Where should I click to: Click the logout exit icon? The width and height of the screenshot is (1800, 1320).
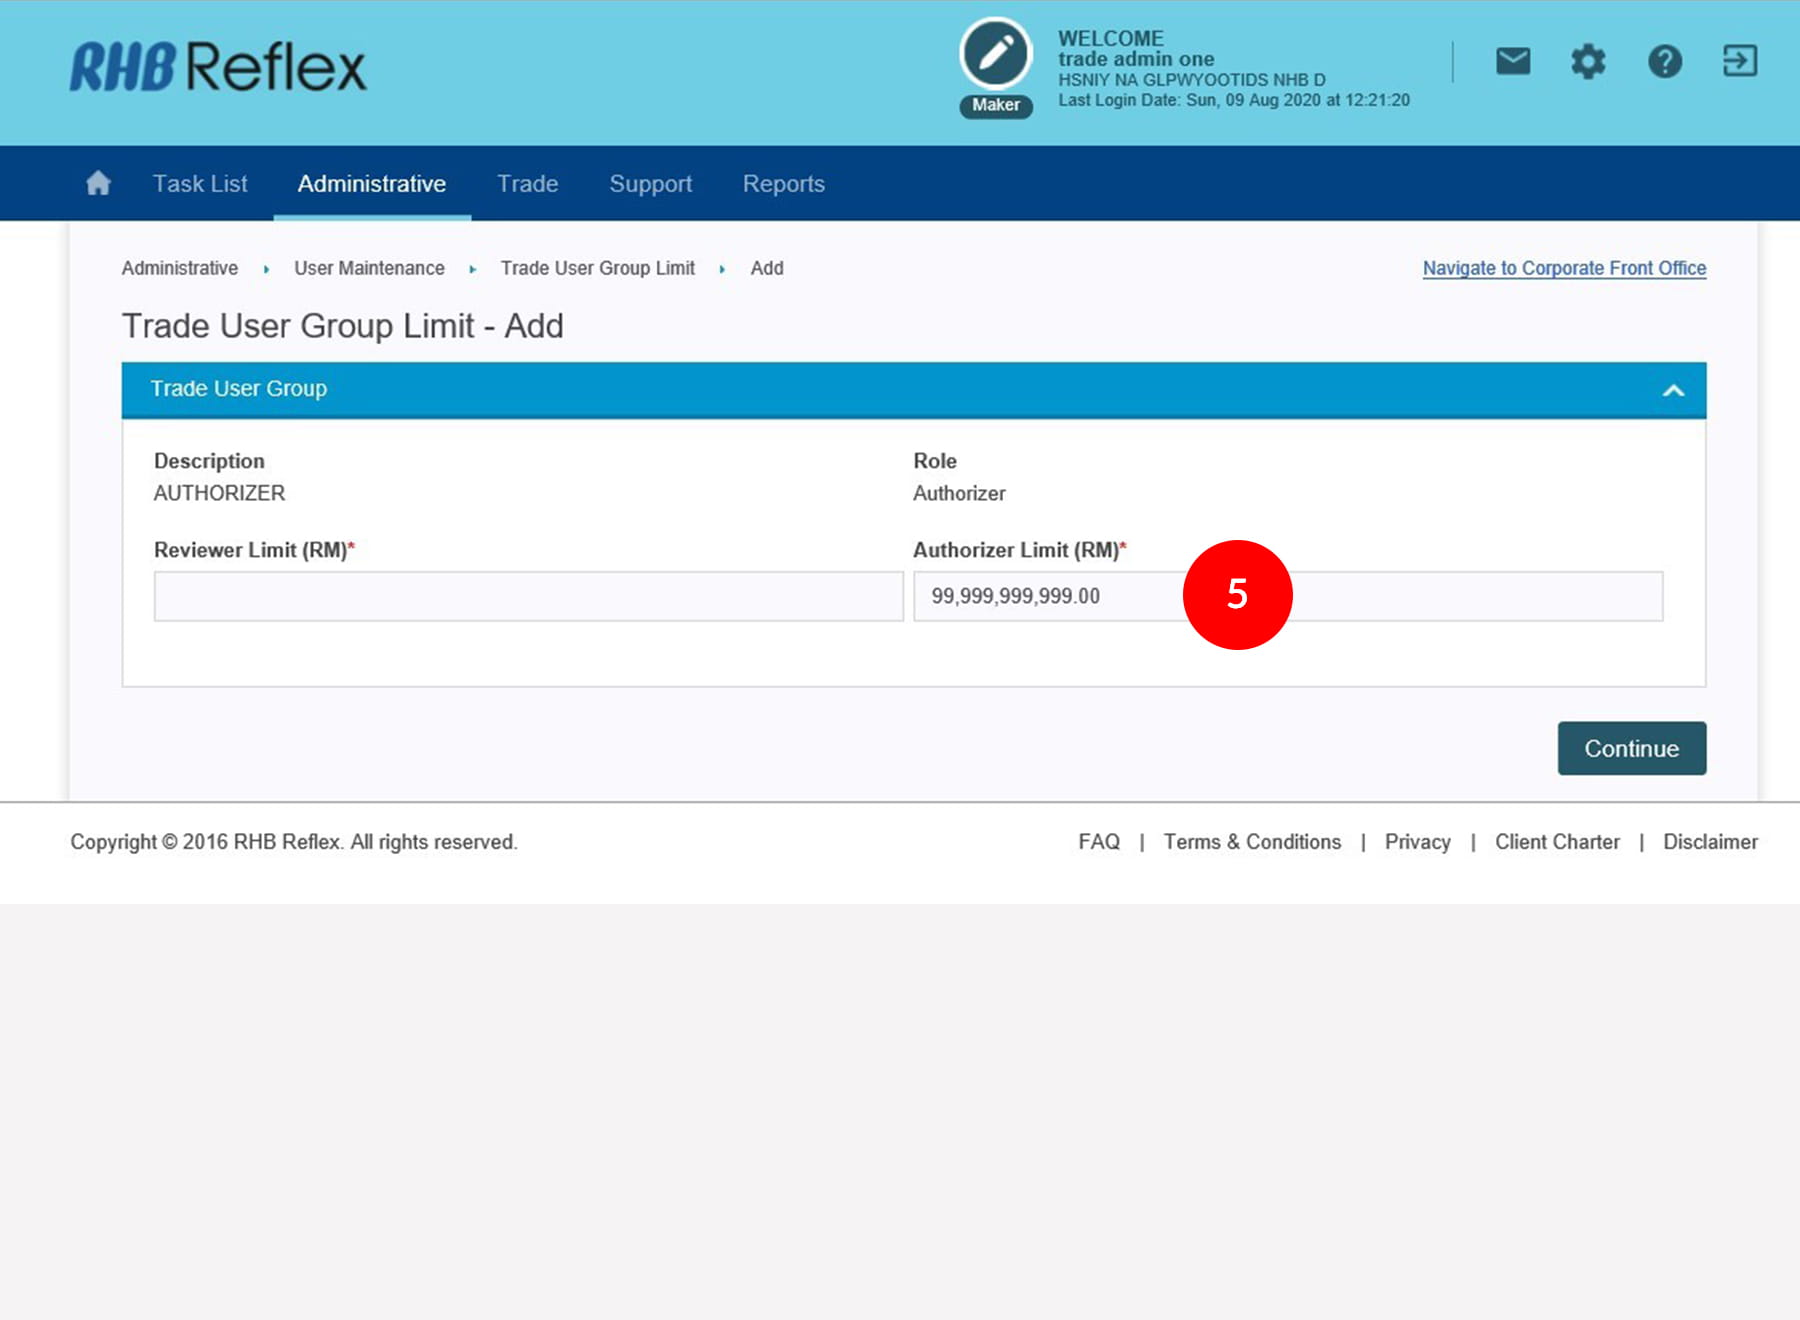click(1739, 61)
